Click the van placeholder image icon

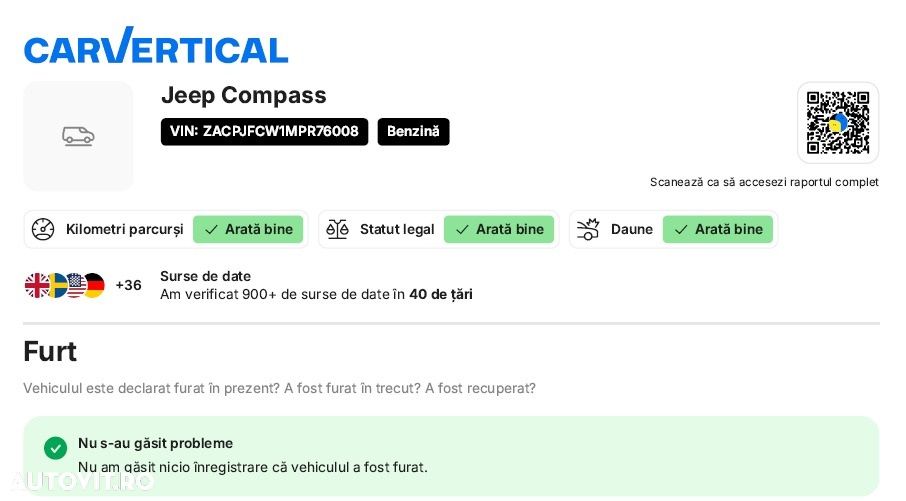[x=78, y=136]
